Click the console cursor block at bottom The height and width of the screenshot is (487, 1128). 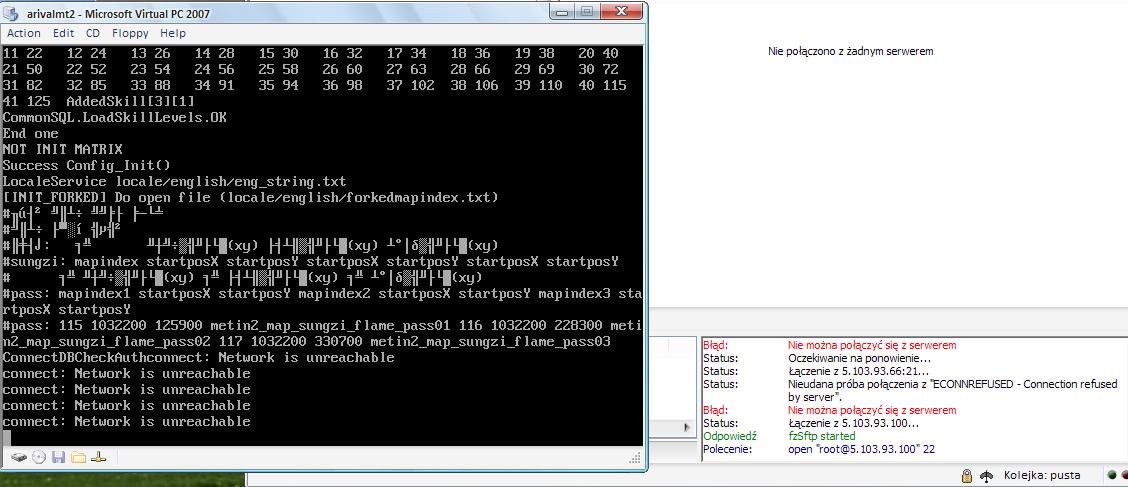pyautogui.click(x=6, y=437)
